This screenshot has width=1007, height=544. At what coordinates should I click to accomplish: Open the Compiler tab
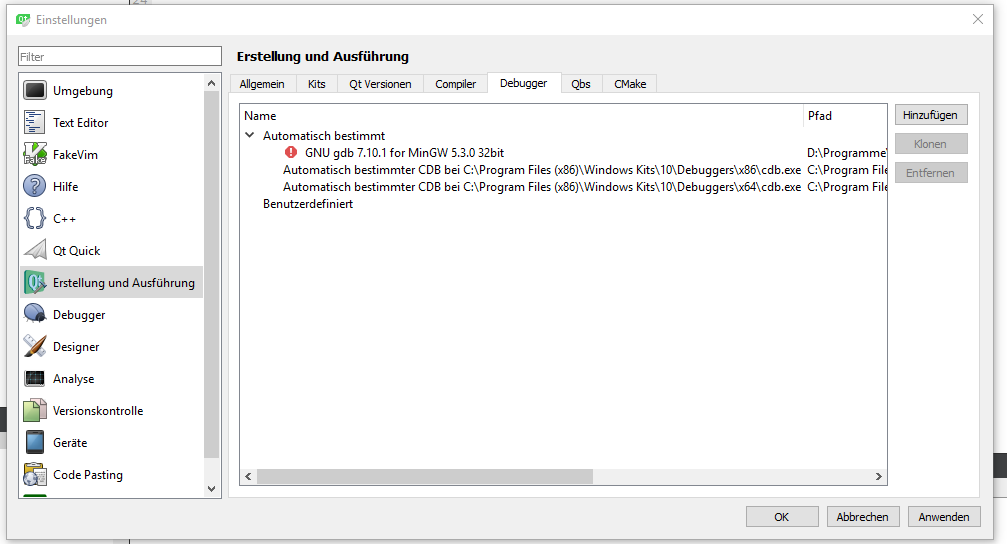click(x=455, y=84)
